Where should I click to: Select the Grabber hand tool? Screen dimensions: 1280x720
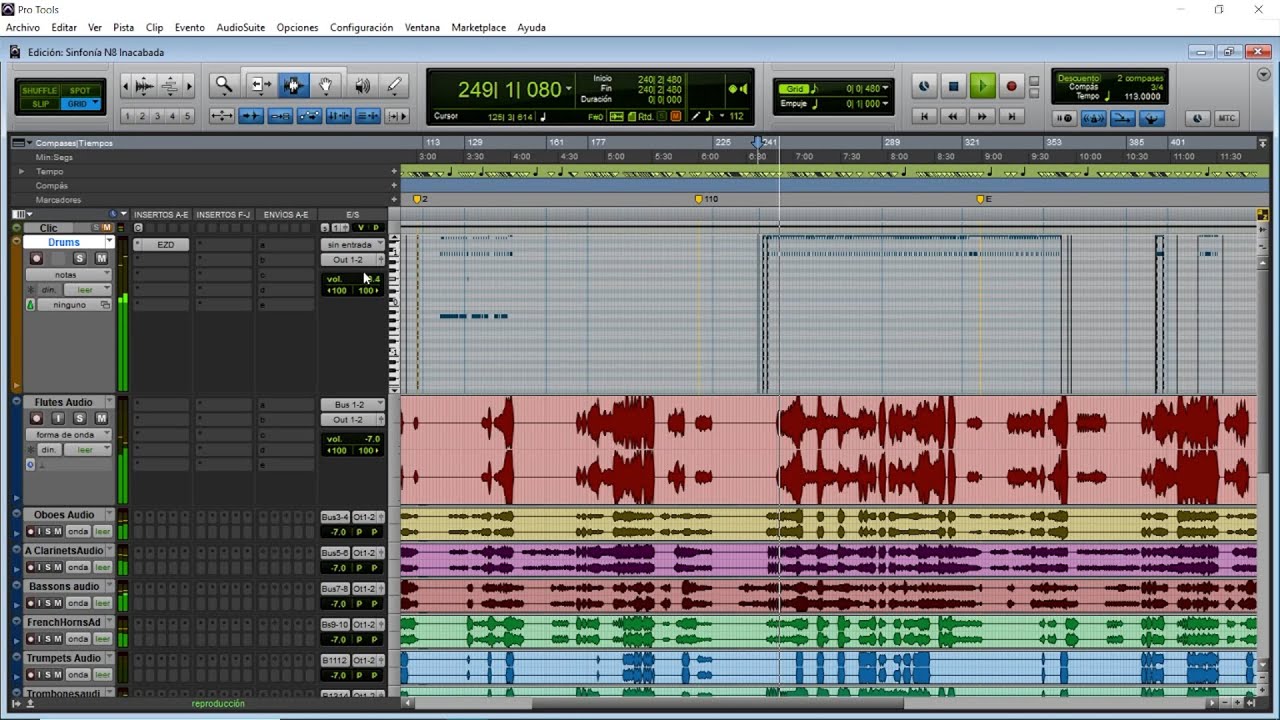pyautogui.click(x=326, y=86)
